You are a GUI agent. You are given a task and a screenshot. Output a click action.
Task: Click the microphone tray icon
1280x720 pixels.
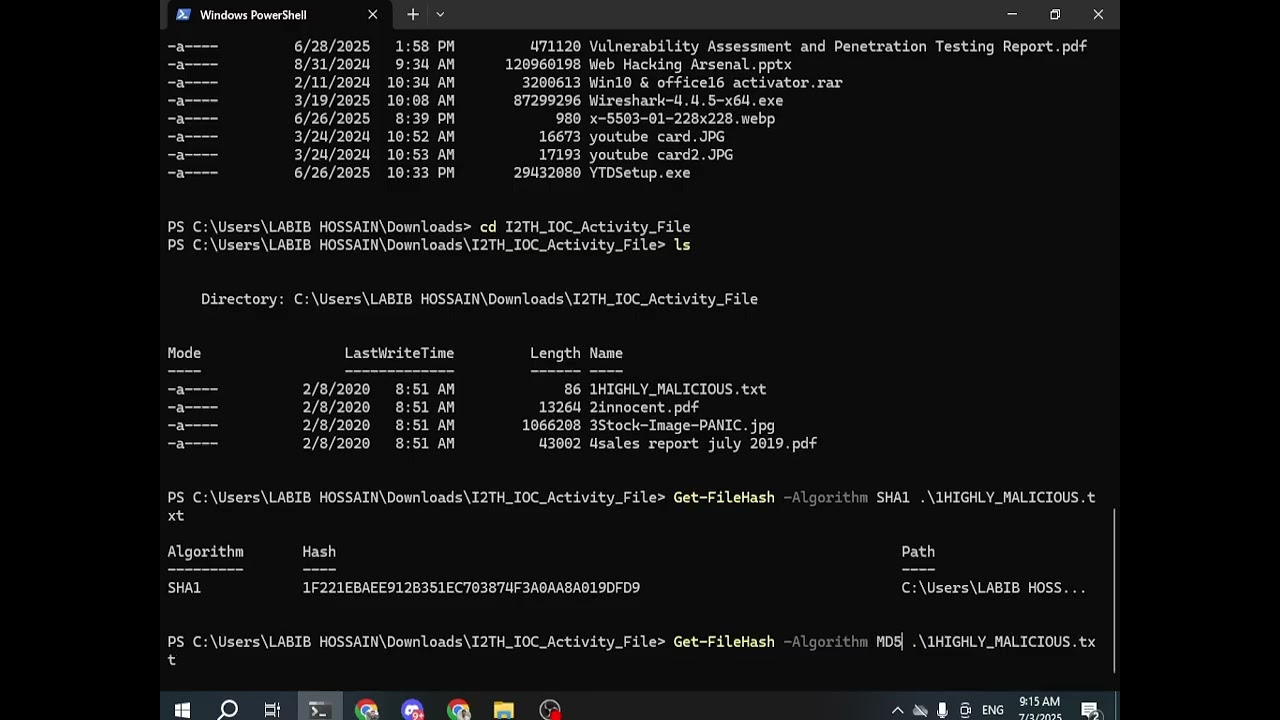[x=942, y=710]
